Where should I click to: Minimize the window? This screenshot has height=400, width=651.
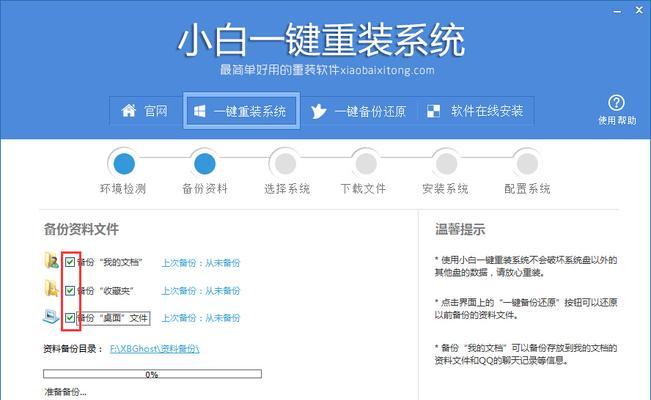[618, 11]
